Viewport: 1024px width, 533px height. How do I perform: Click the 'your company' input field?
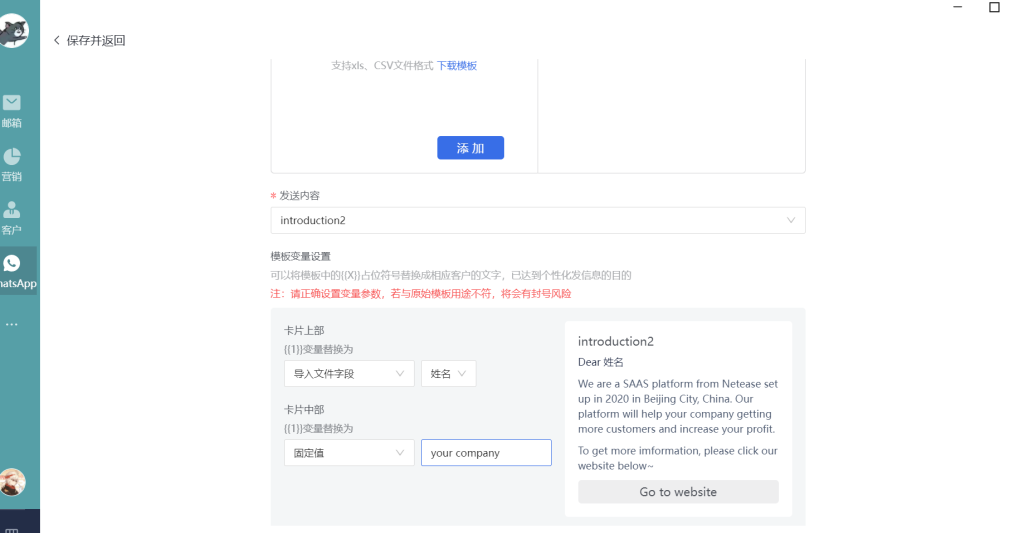point(486,453)
